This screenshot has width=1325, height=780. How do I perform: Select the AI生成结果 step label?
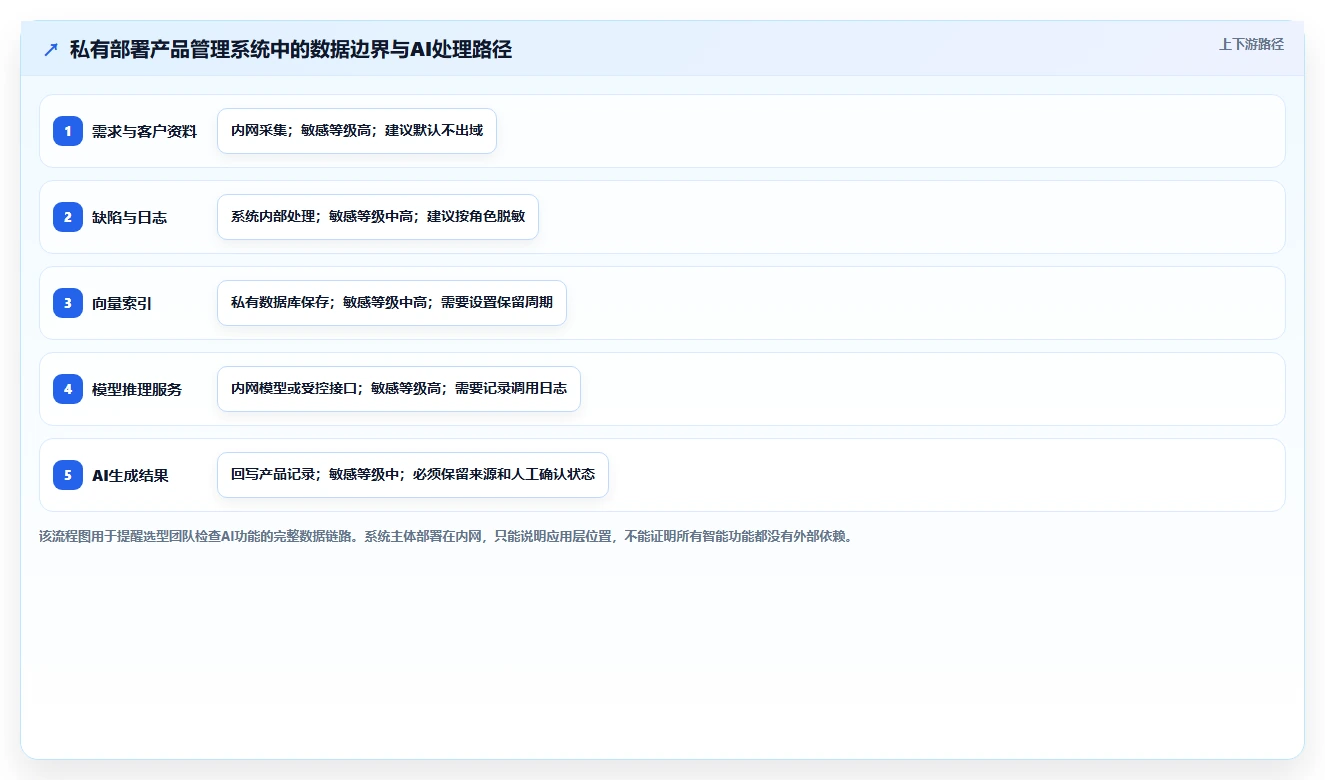(x=130, y=476)
